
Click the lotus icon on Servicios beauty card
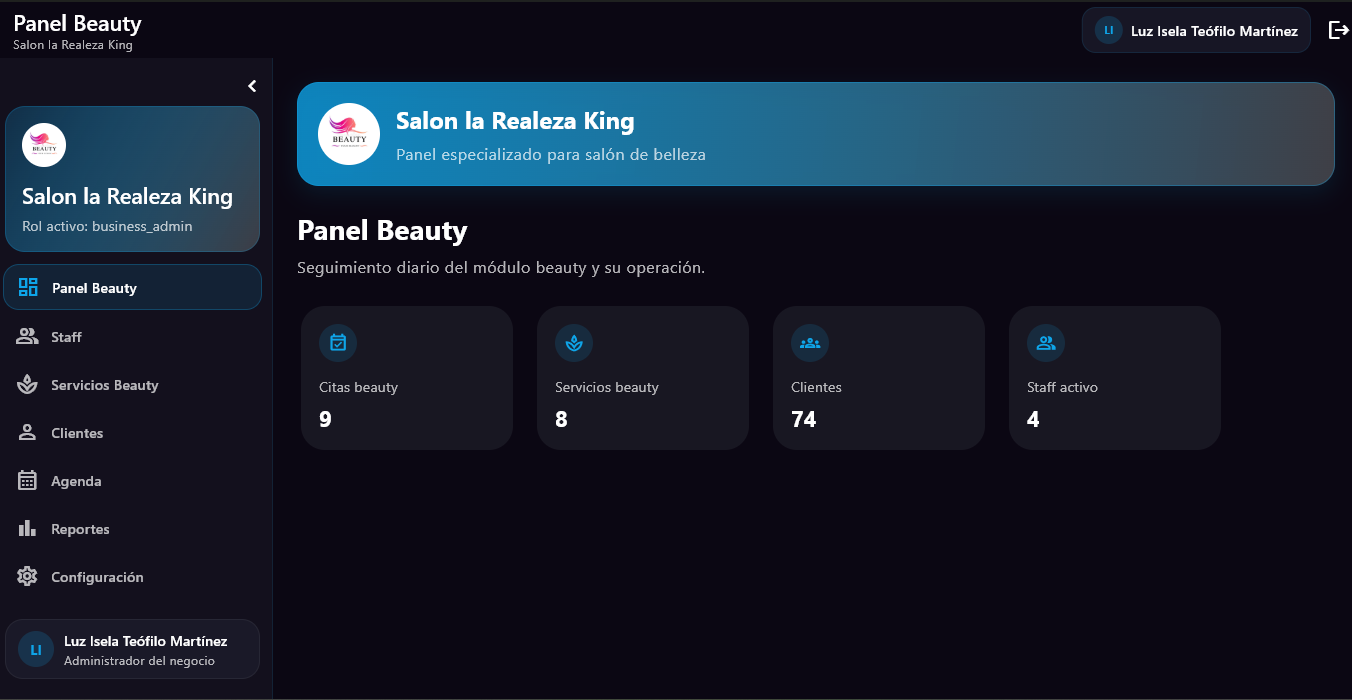click(x=574, y=343)
